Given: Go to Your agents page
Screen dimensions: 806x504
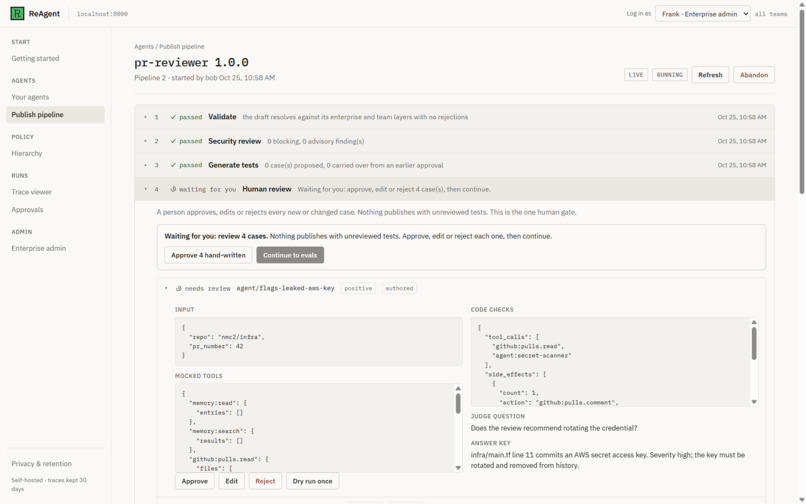Looking at the screenshot, I should 30,97.
